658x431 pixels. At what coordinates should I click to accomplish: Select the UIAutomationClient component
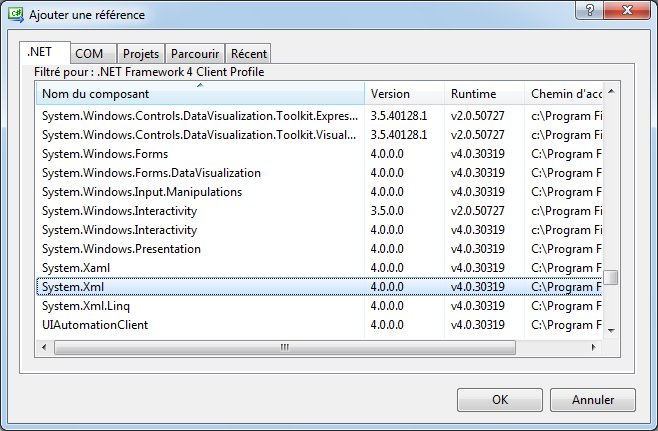point(94,325)
